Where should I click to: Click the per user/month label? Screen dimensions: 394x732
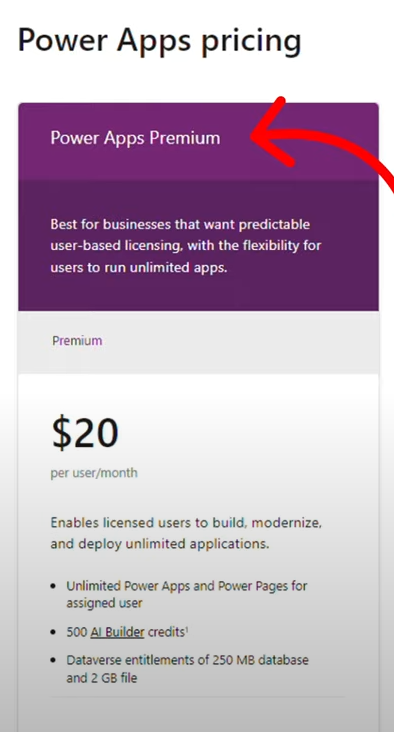pyautogui.click(x=94, y=473)
